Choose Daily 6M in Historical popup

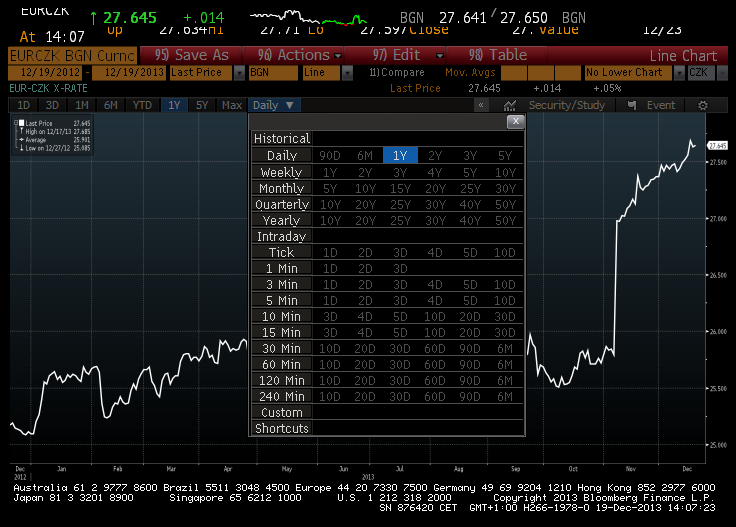coord(365,155)
